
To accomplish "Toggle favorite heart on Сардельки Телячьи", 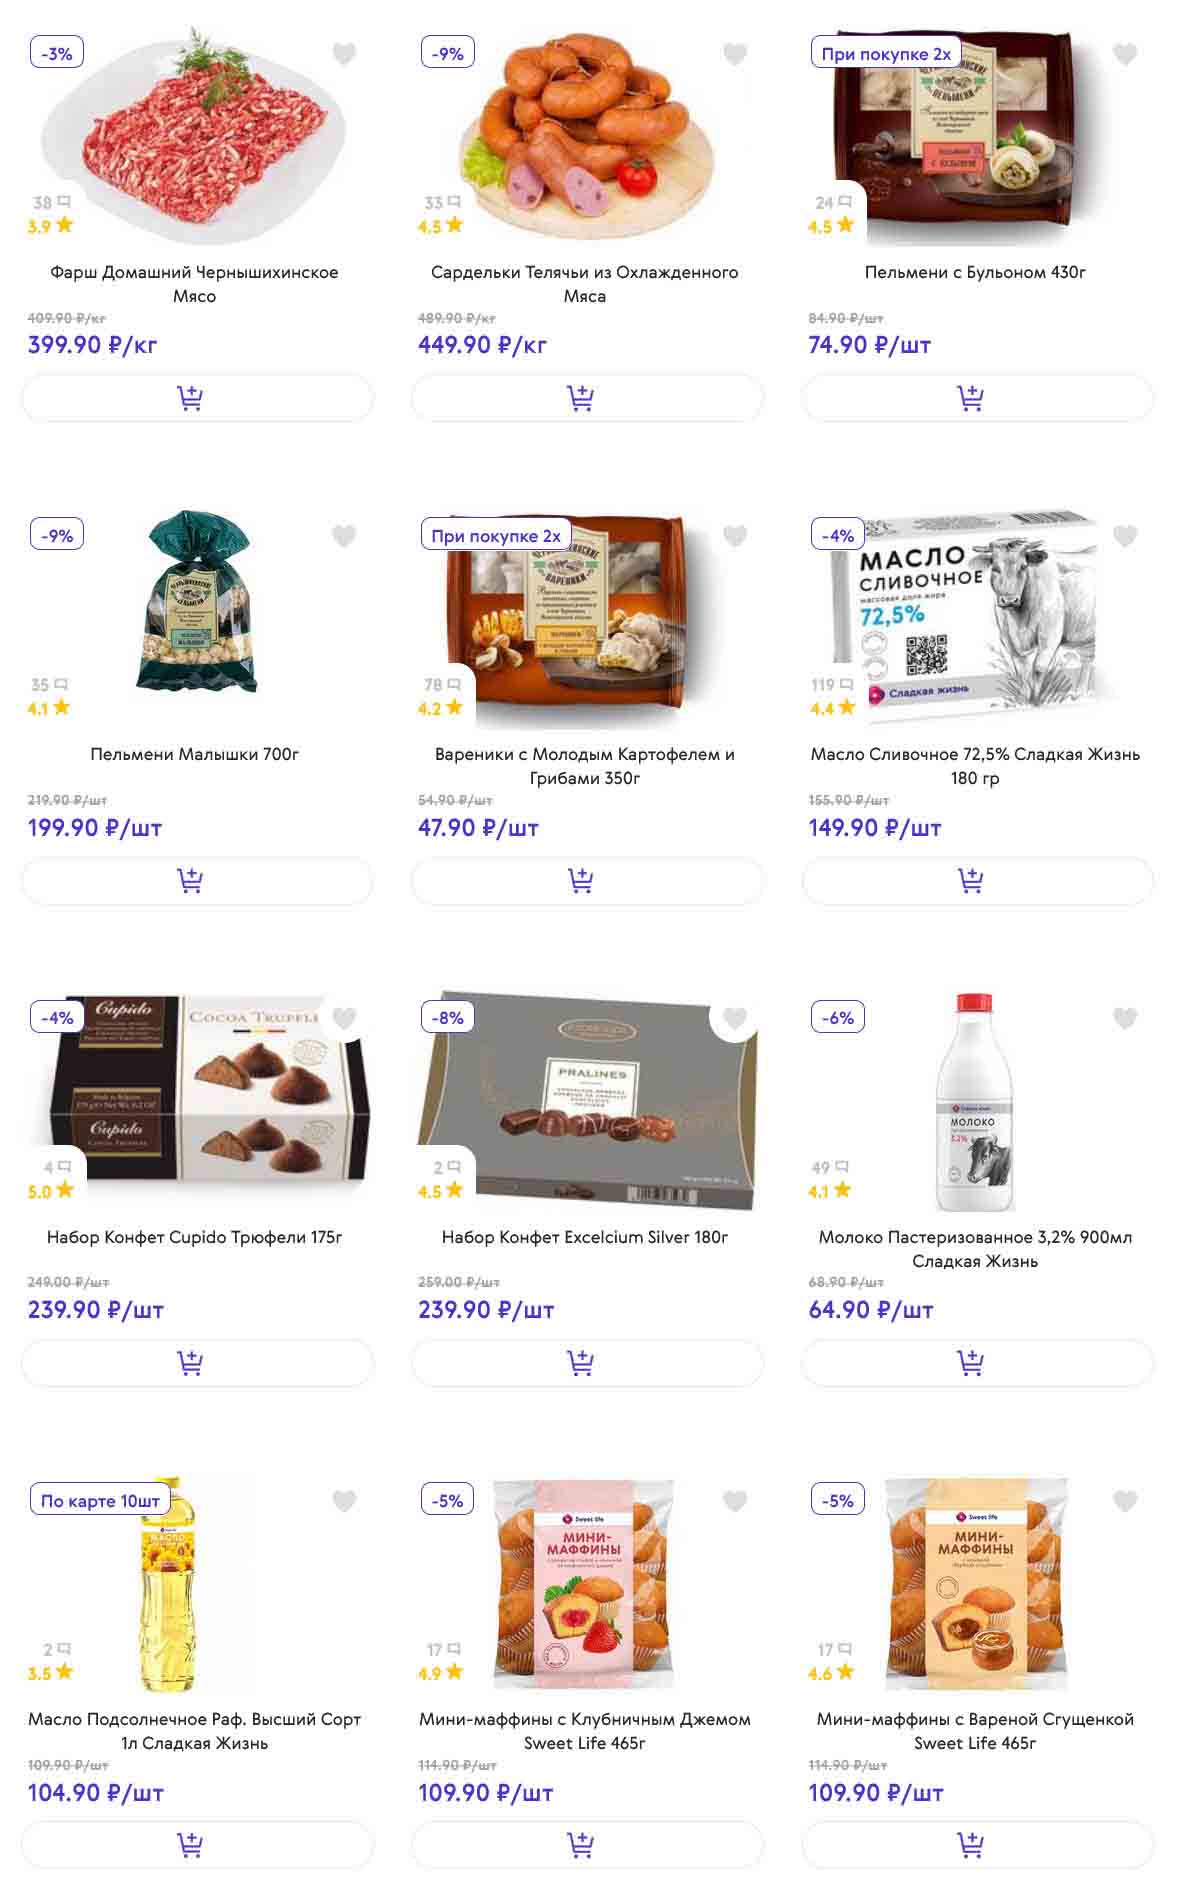I will click(735, 54).
